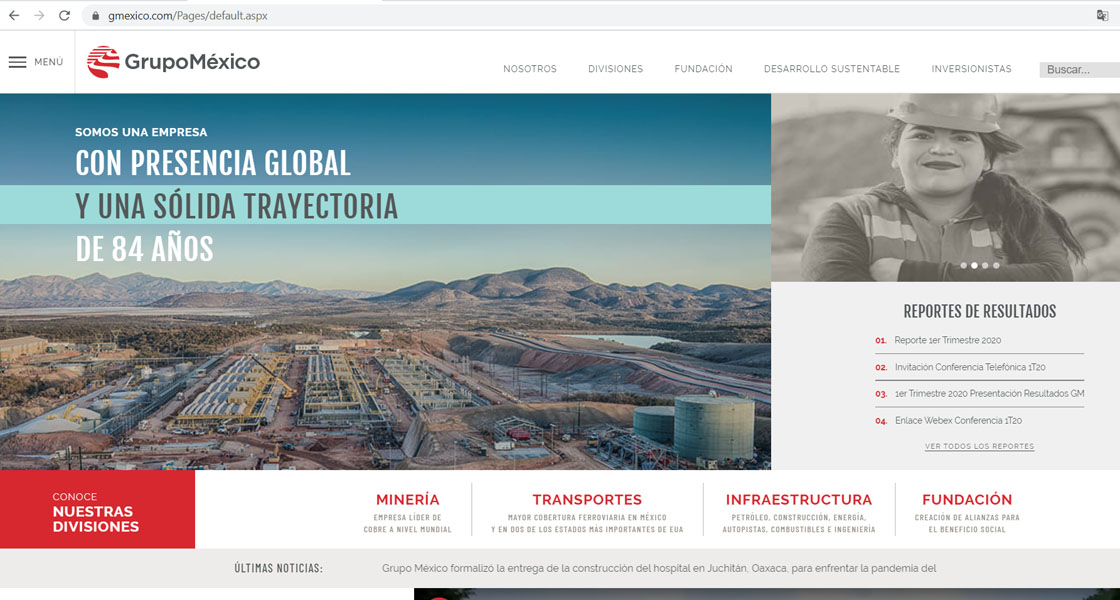View site security info via the lock icon
The height and width of the screenshot is (600, 1120).
(96, 16)
